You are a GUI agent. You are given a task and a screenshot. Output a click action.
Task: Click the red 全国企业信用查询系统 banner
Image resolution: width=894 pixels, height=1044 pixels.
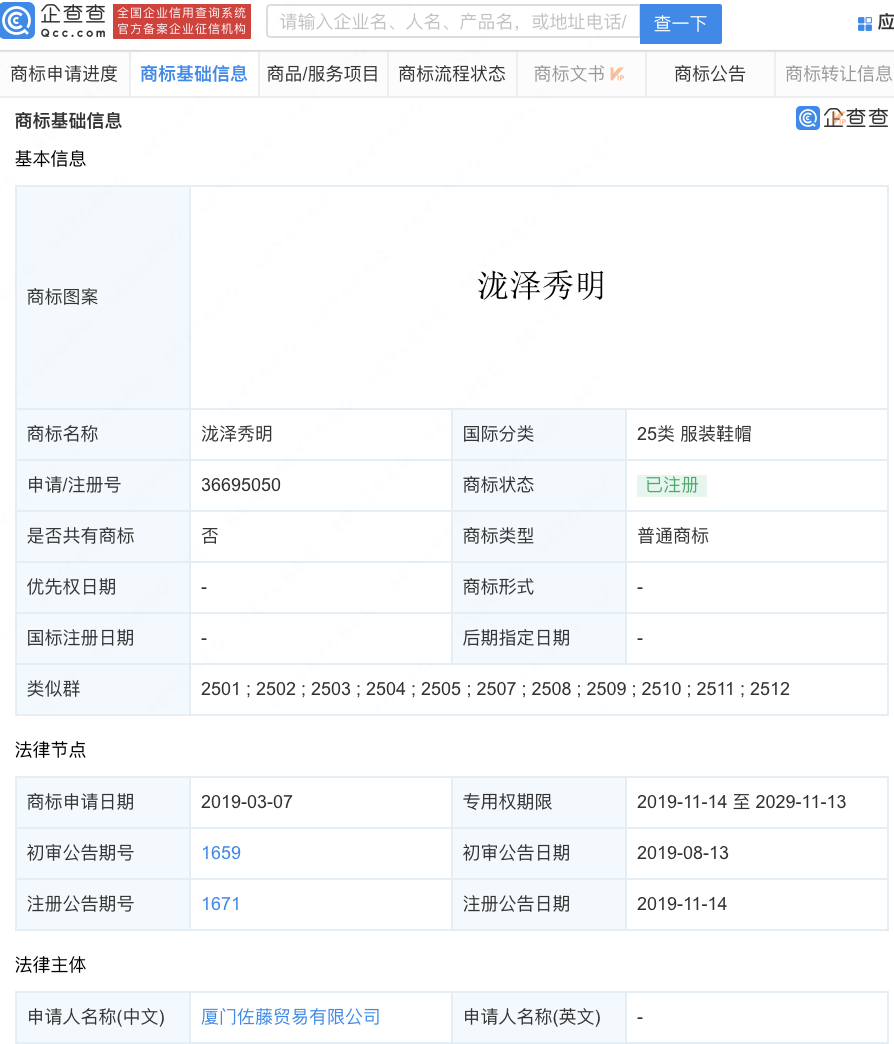[182, 21]
